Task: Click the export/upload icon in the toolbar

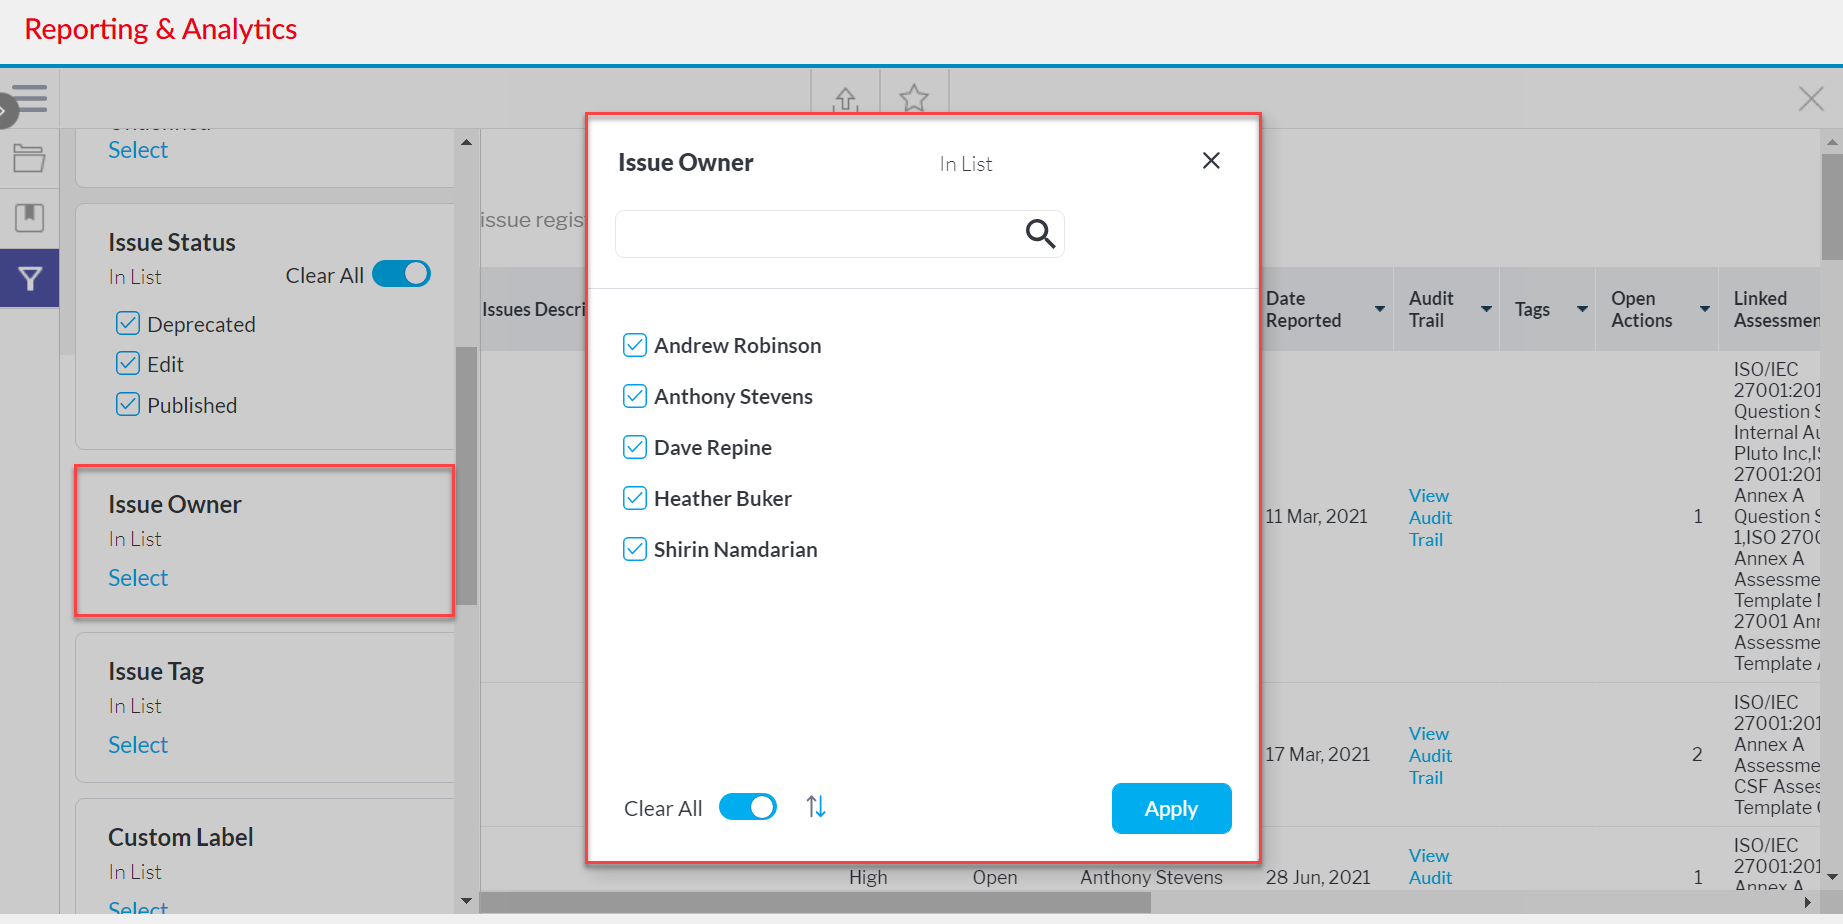Action: (x=845, y=99)
